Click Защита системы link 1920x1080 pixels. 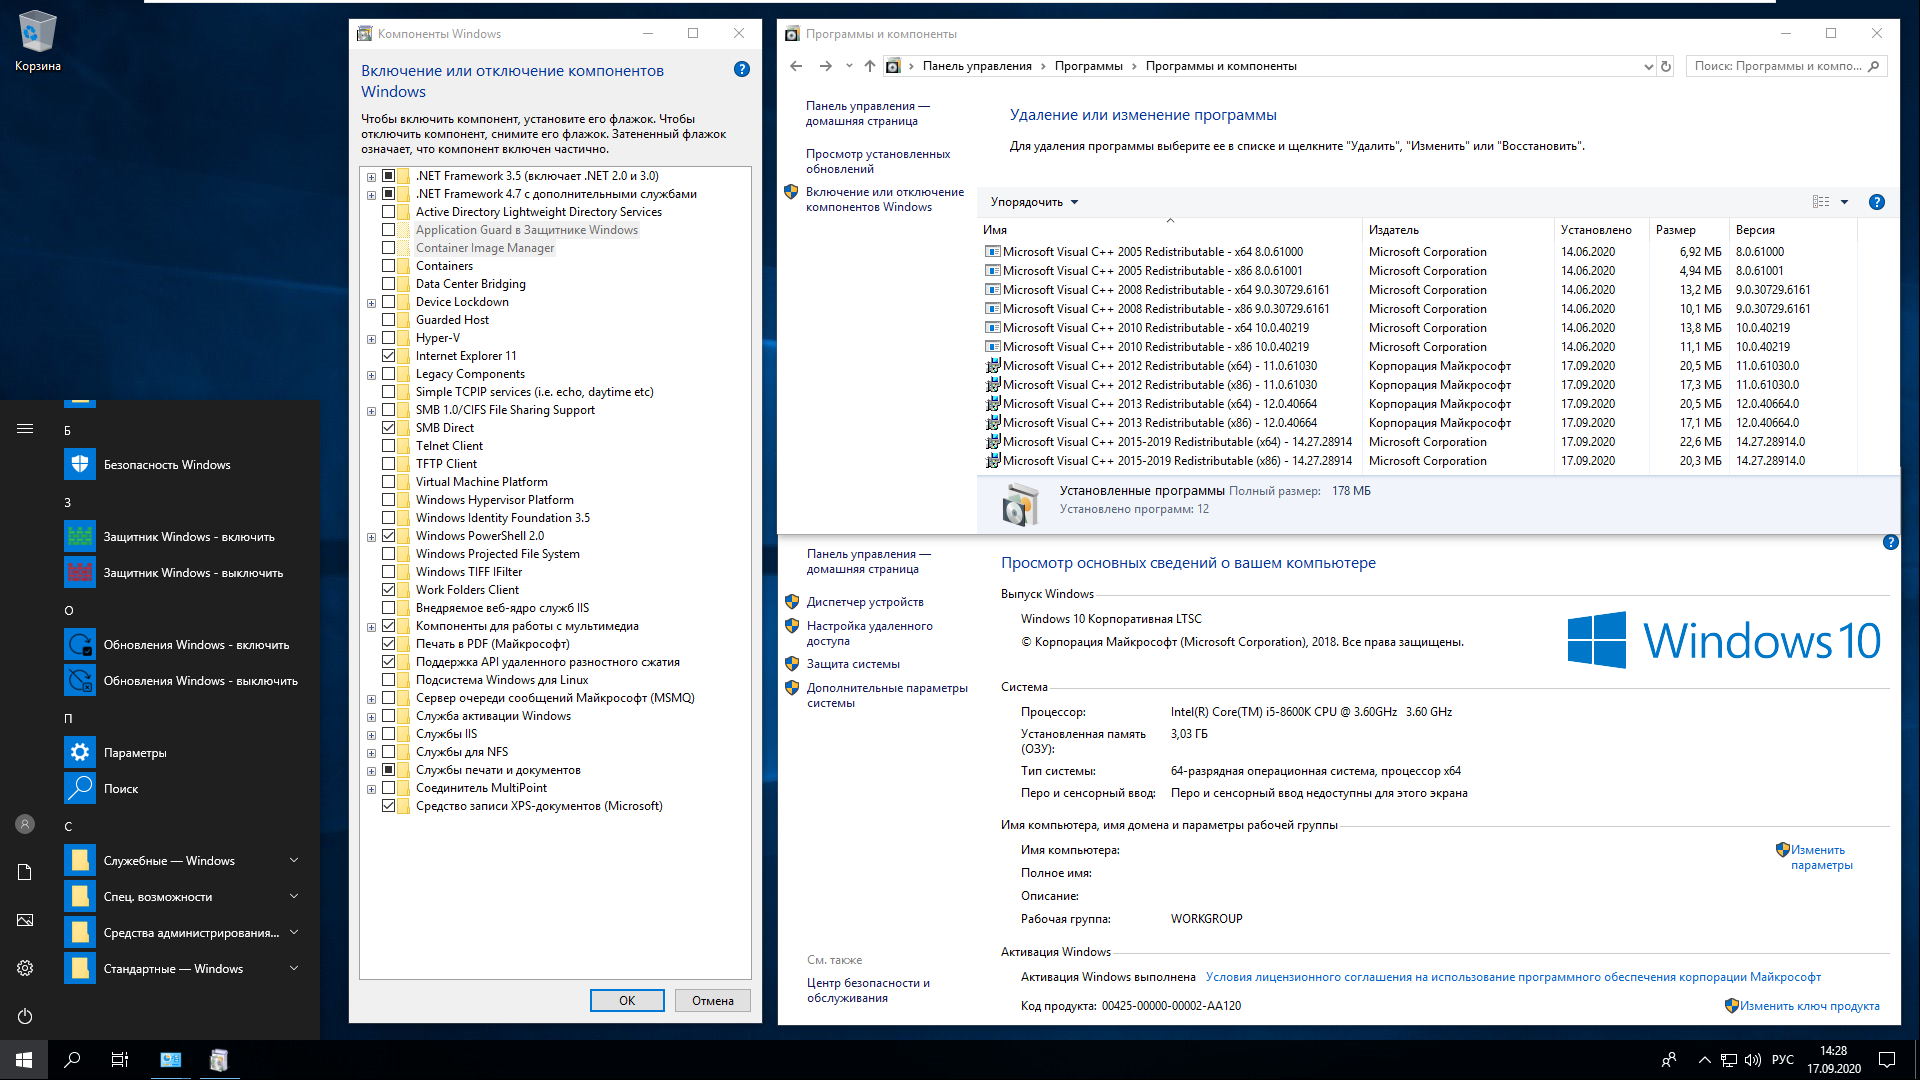(853, 664)
